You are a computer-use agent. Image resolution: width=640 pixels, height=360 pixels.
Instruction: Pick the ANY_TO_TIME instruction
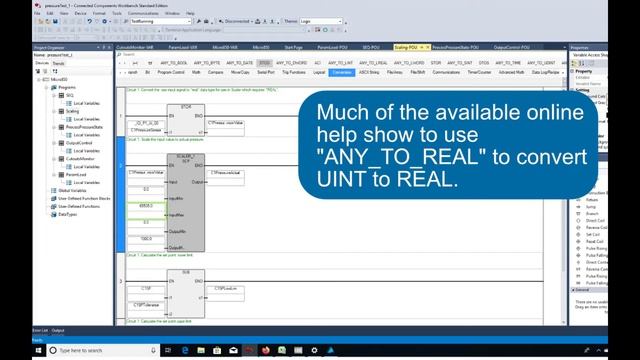508,63
